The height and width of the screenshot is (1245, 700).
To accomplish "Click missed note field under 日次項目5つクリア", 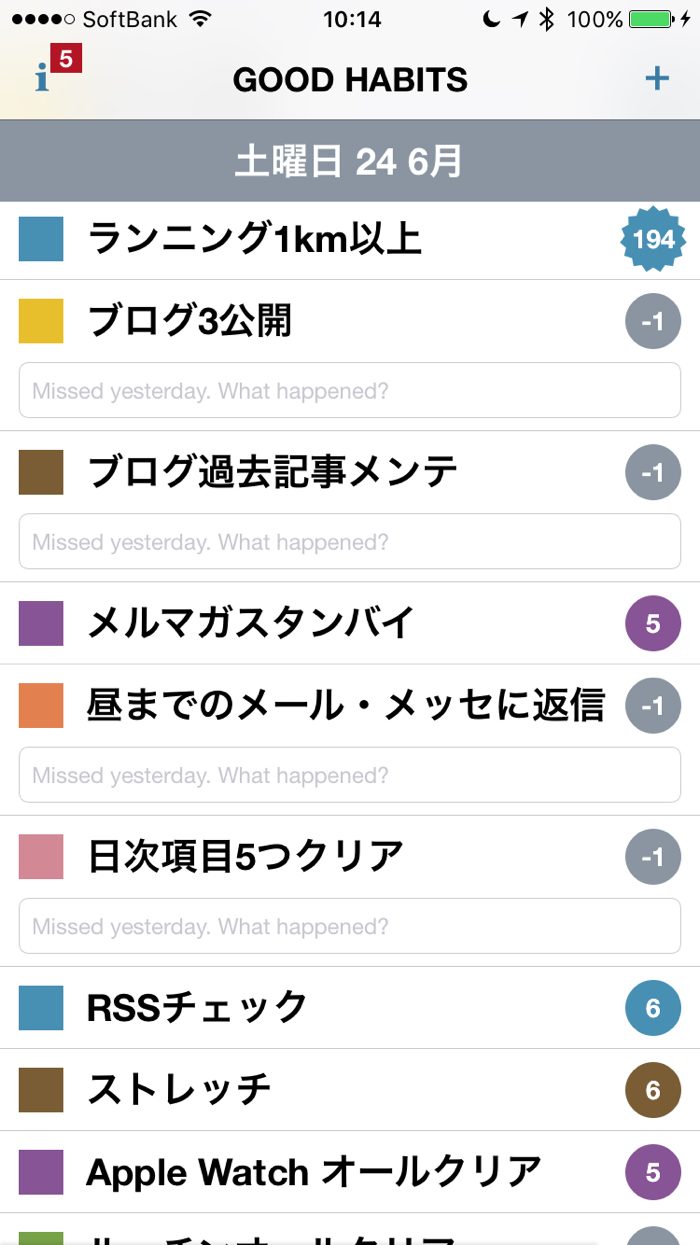I will click(x=350, y=927).
